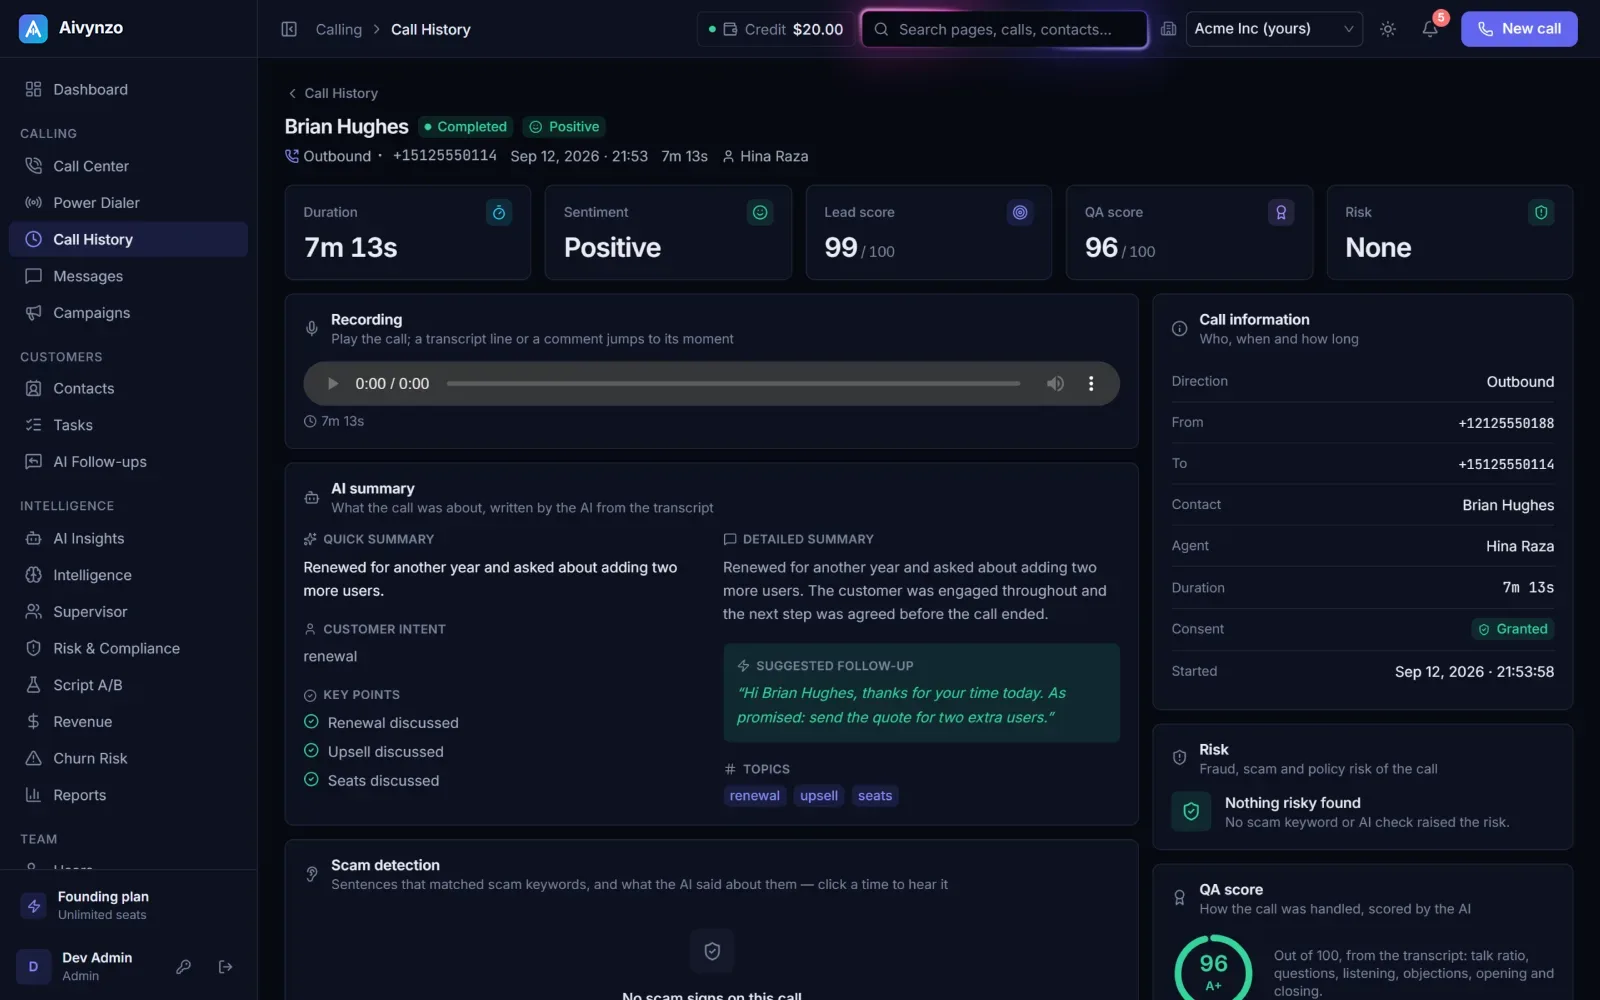This screenshot has width=1600, height=1000.
Task: Open Risk & Compliance
Action: coord(128,648)
